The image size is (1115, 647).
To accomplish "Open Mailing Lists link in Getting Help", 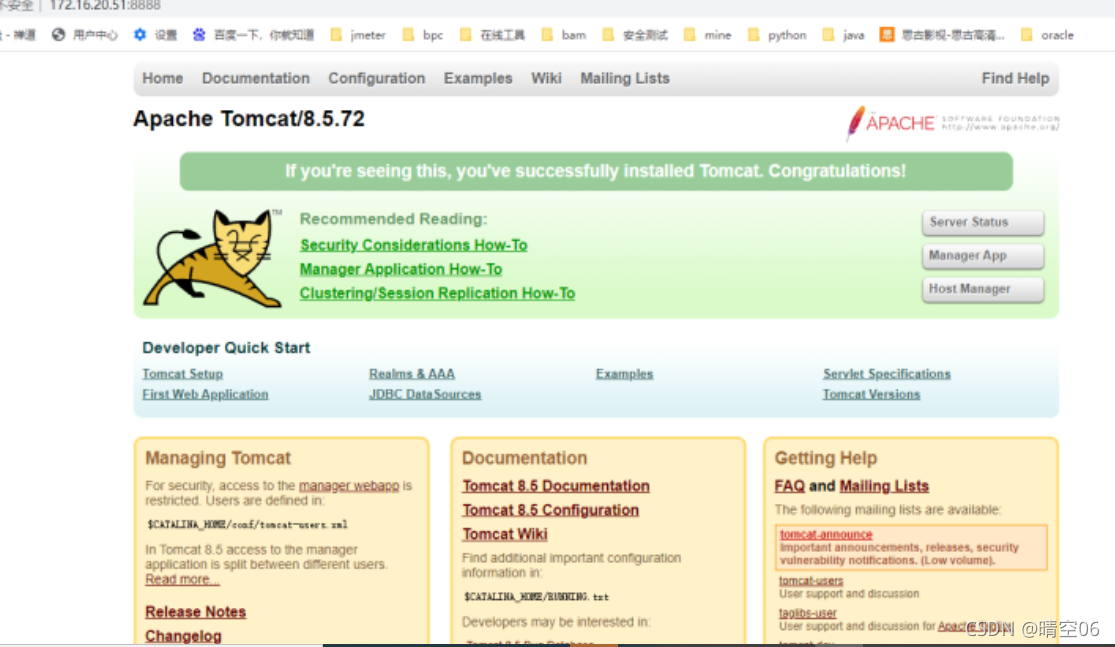I will pyautogui.click(x=884, y=486).
